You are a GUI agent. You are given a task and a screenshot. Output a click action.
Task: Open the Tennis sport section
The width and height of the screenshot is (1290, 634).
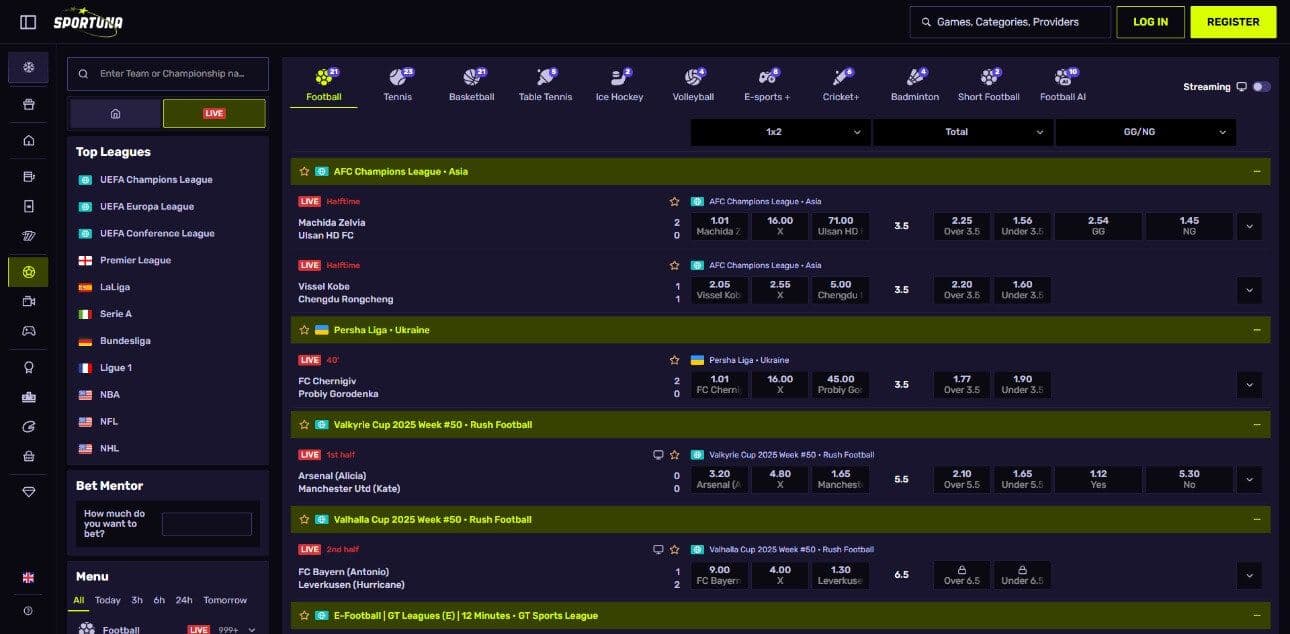(x=398, y=84)
